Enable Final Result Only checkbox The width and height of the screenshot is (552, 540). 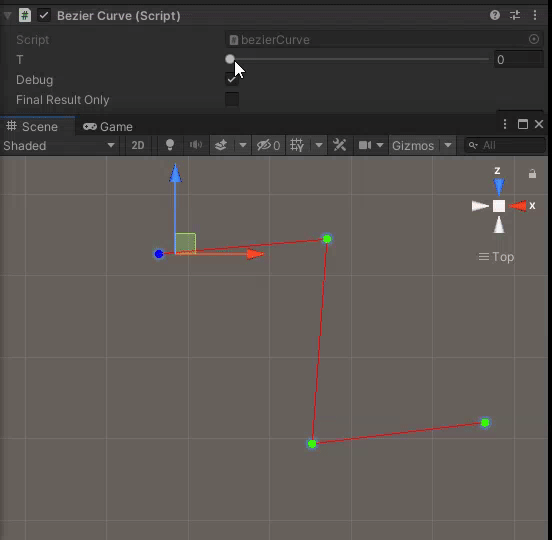[x=232, y=99]
